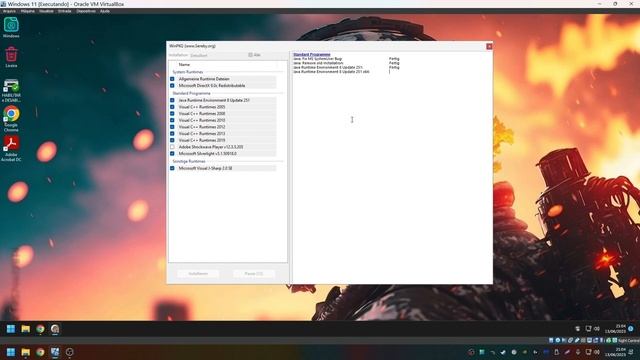Open the Arquivo menu in VirtualBox

pos(9,11)
